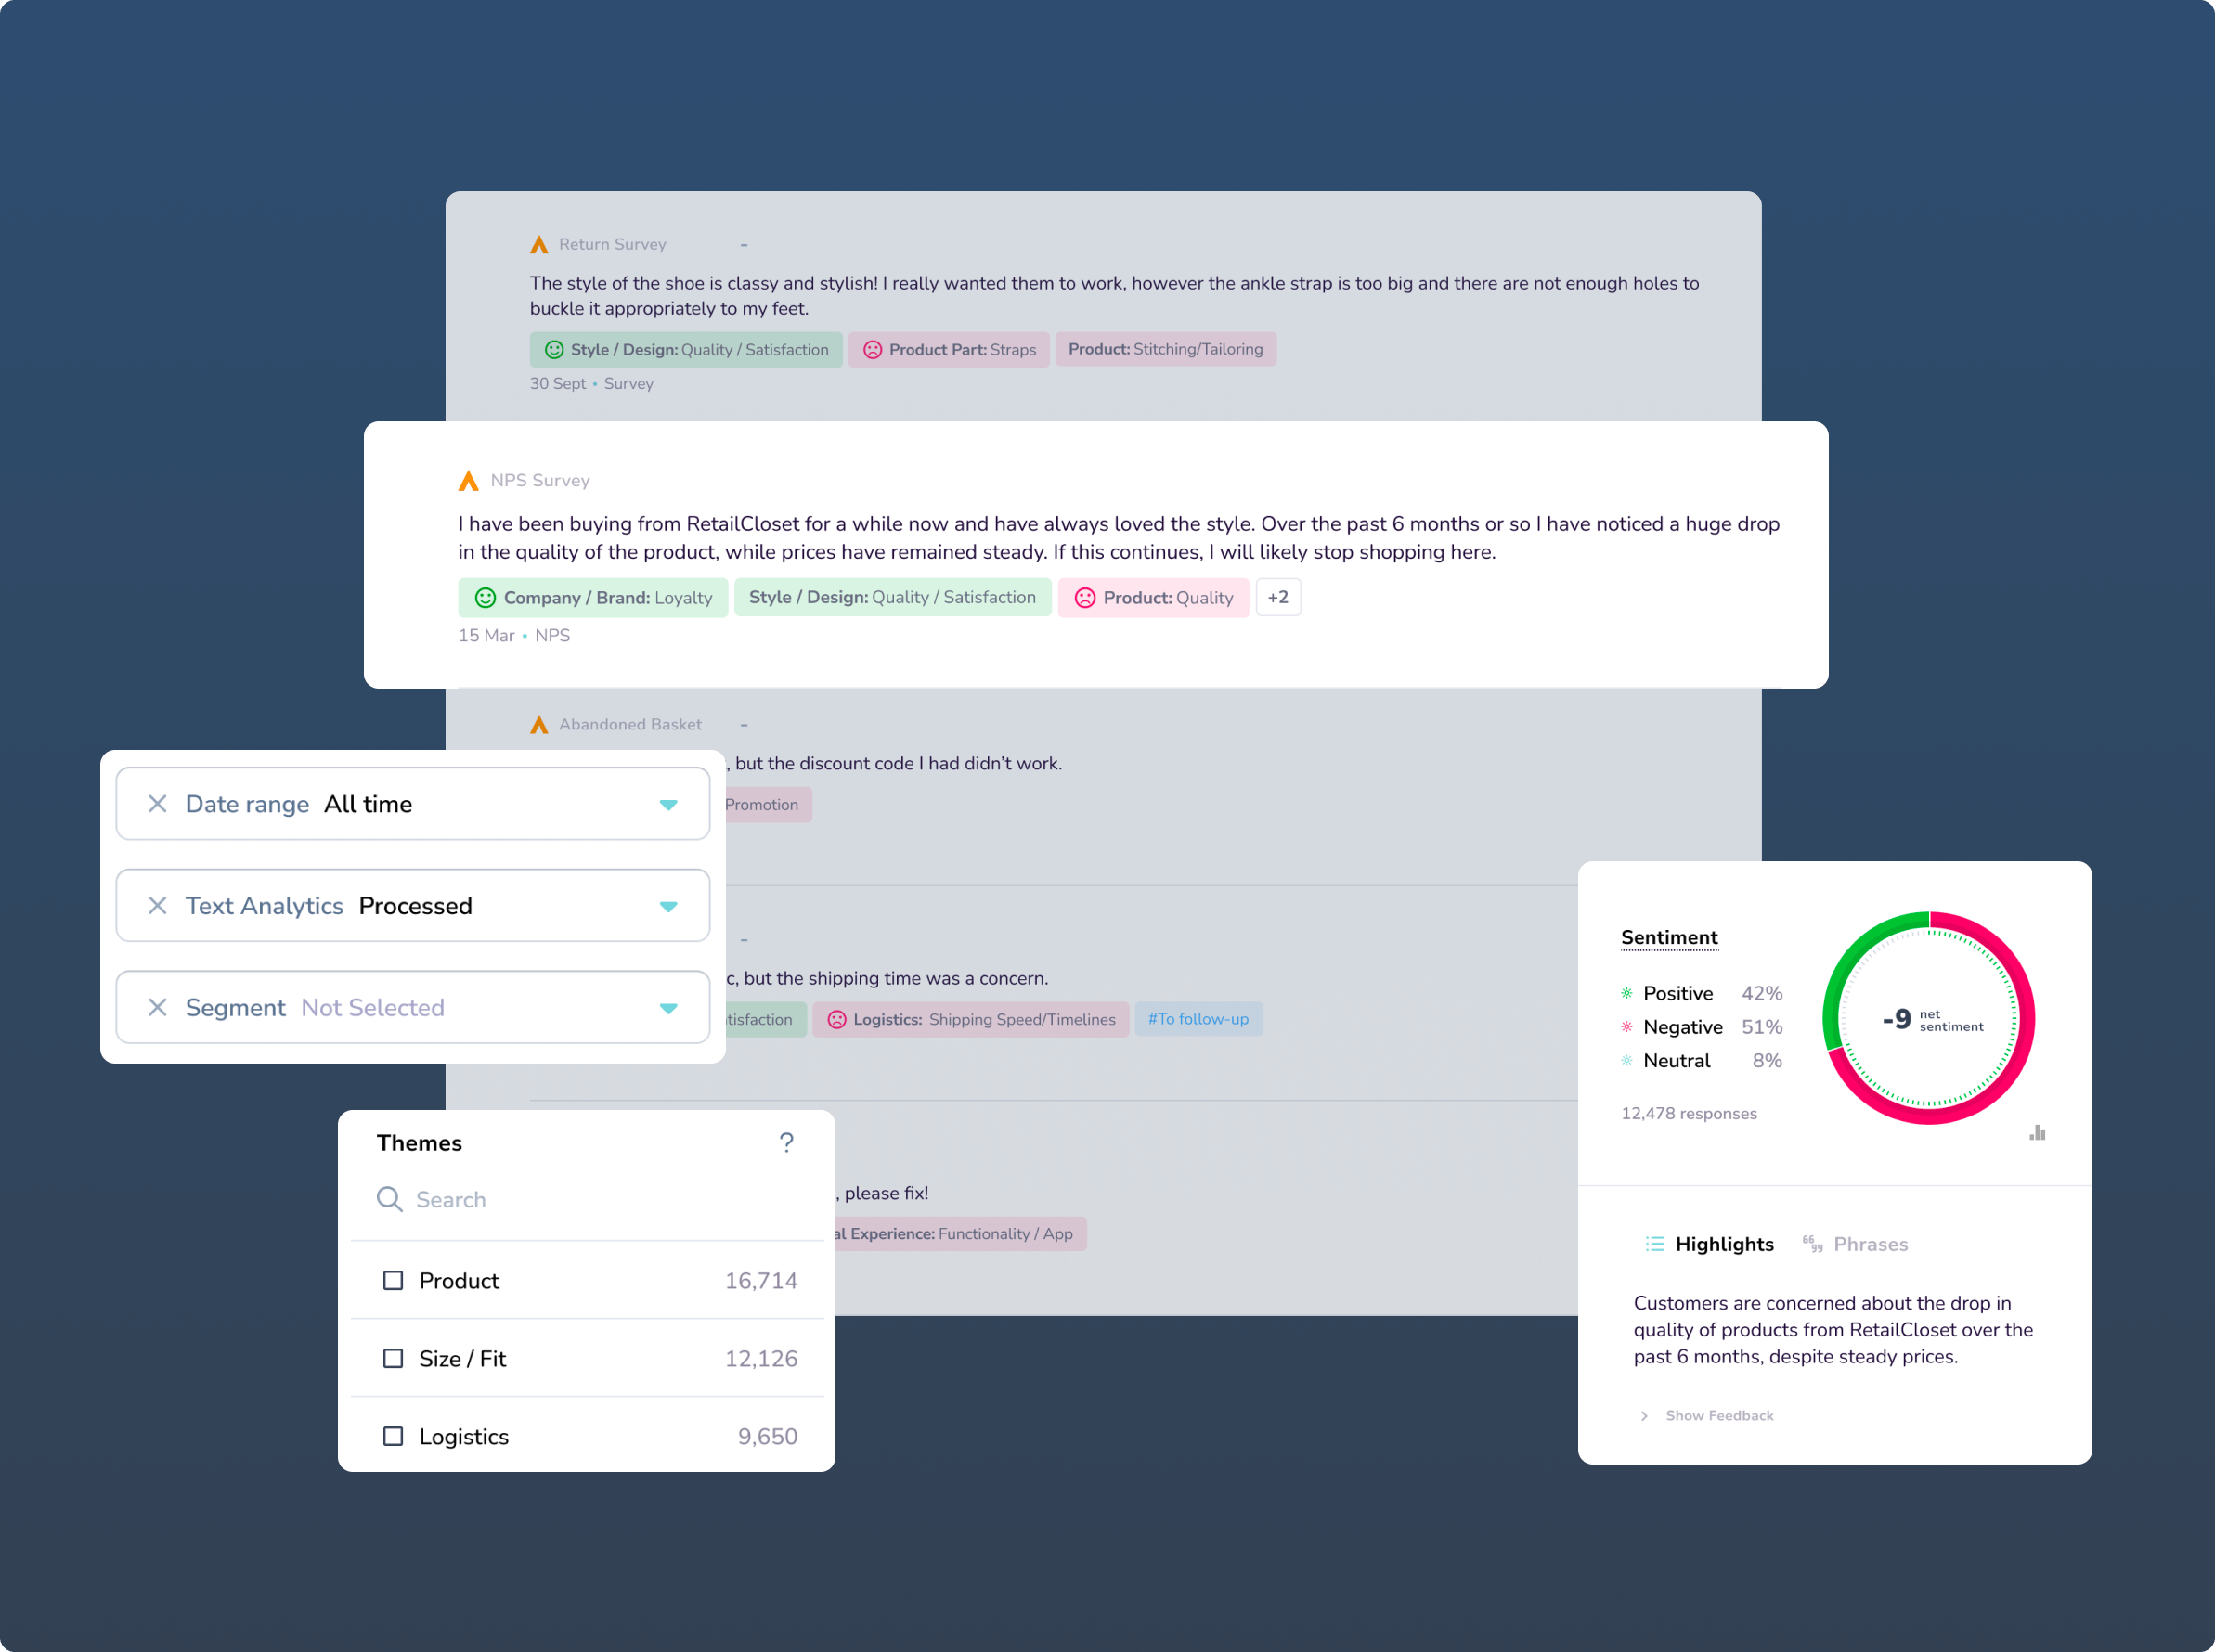Expand the Date range filter dropdown
The image size is (2215, 1652).
[668, 803]
